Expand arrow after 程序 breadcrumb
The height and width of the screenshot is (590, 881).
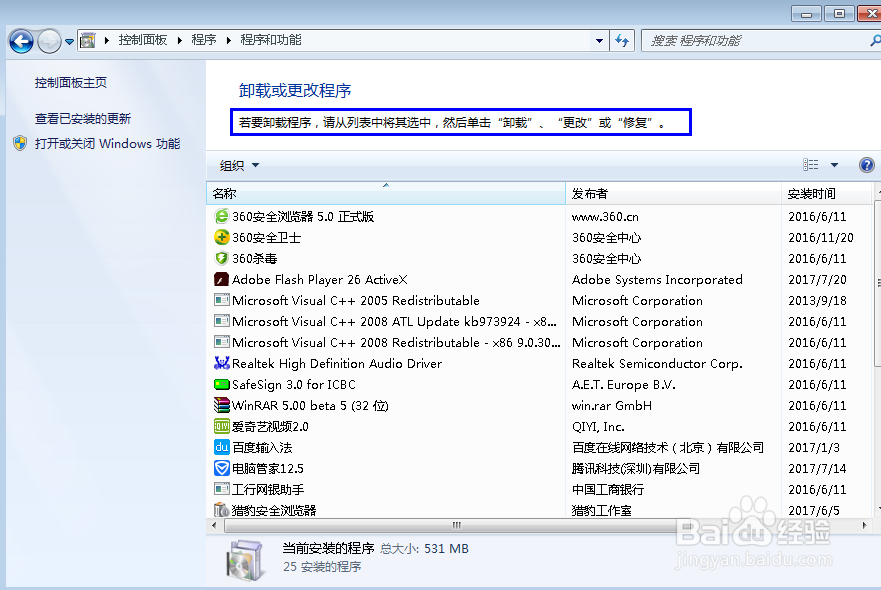pyautogui.click(x=228, y=40)
